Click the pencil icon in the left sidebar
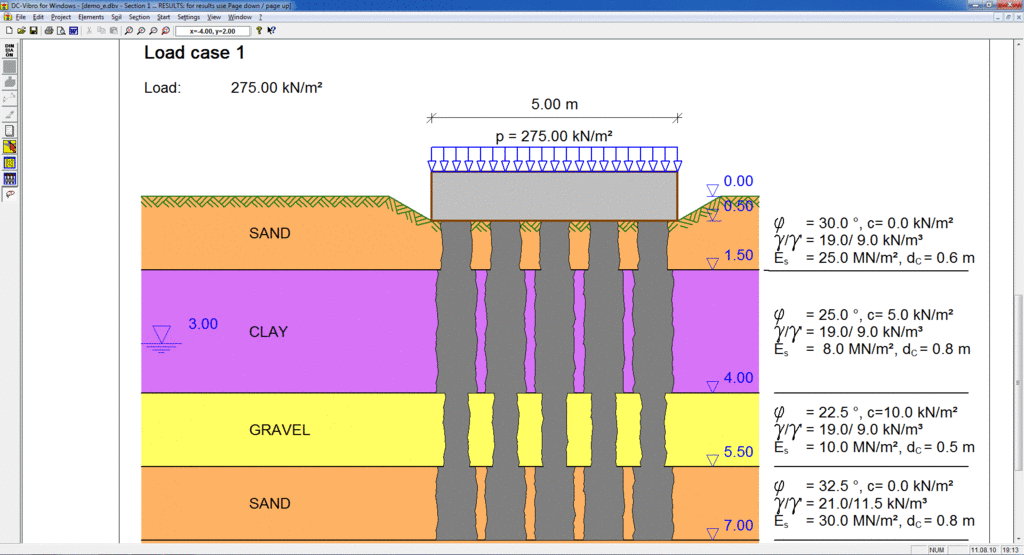 pyautogui.click(x=10, y=115)
